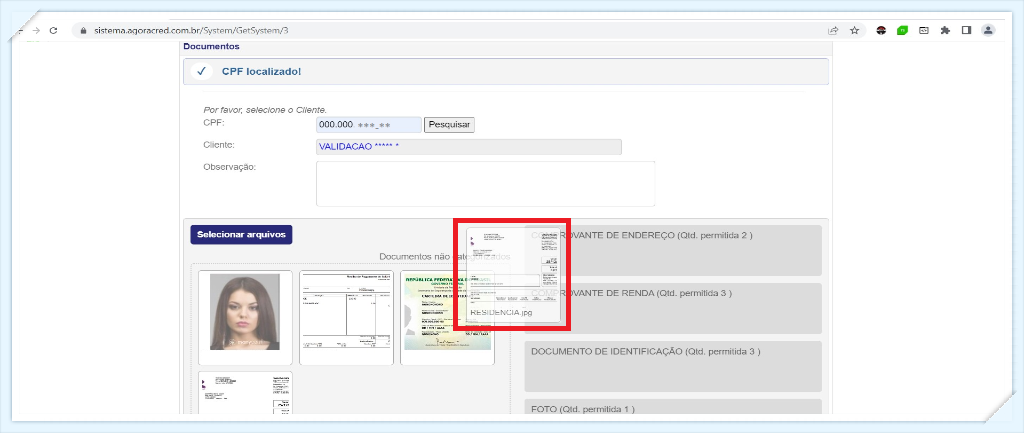Click the Selecionar arquivos button
The image size is (1024, 433).
pyautogui.click(x=241, y=234)
